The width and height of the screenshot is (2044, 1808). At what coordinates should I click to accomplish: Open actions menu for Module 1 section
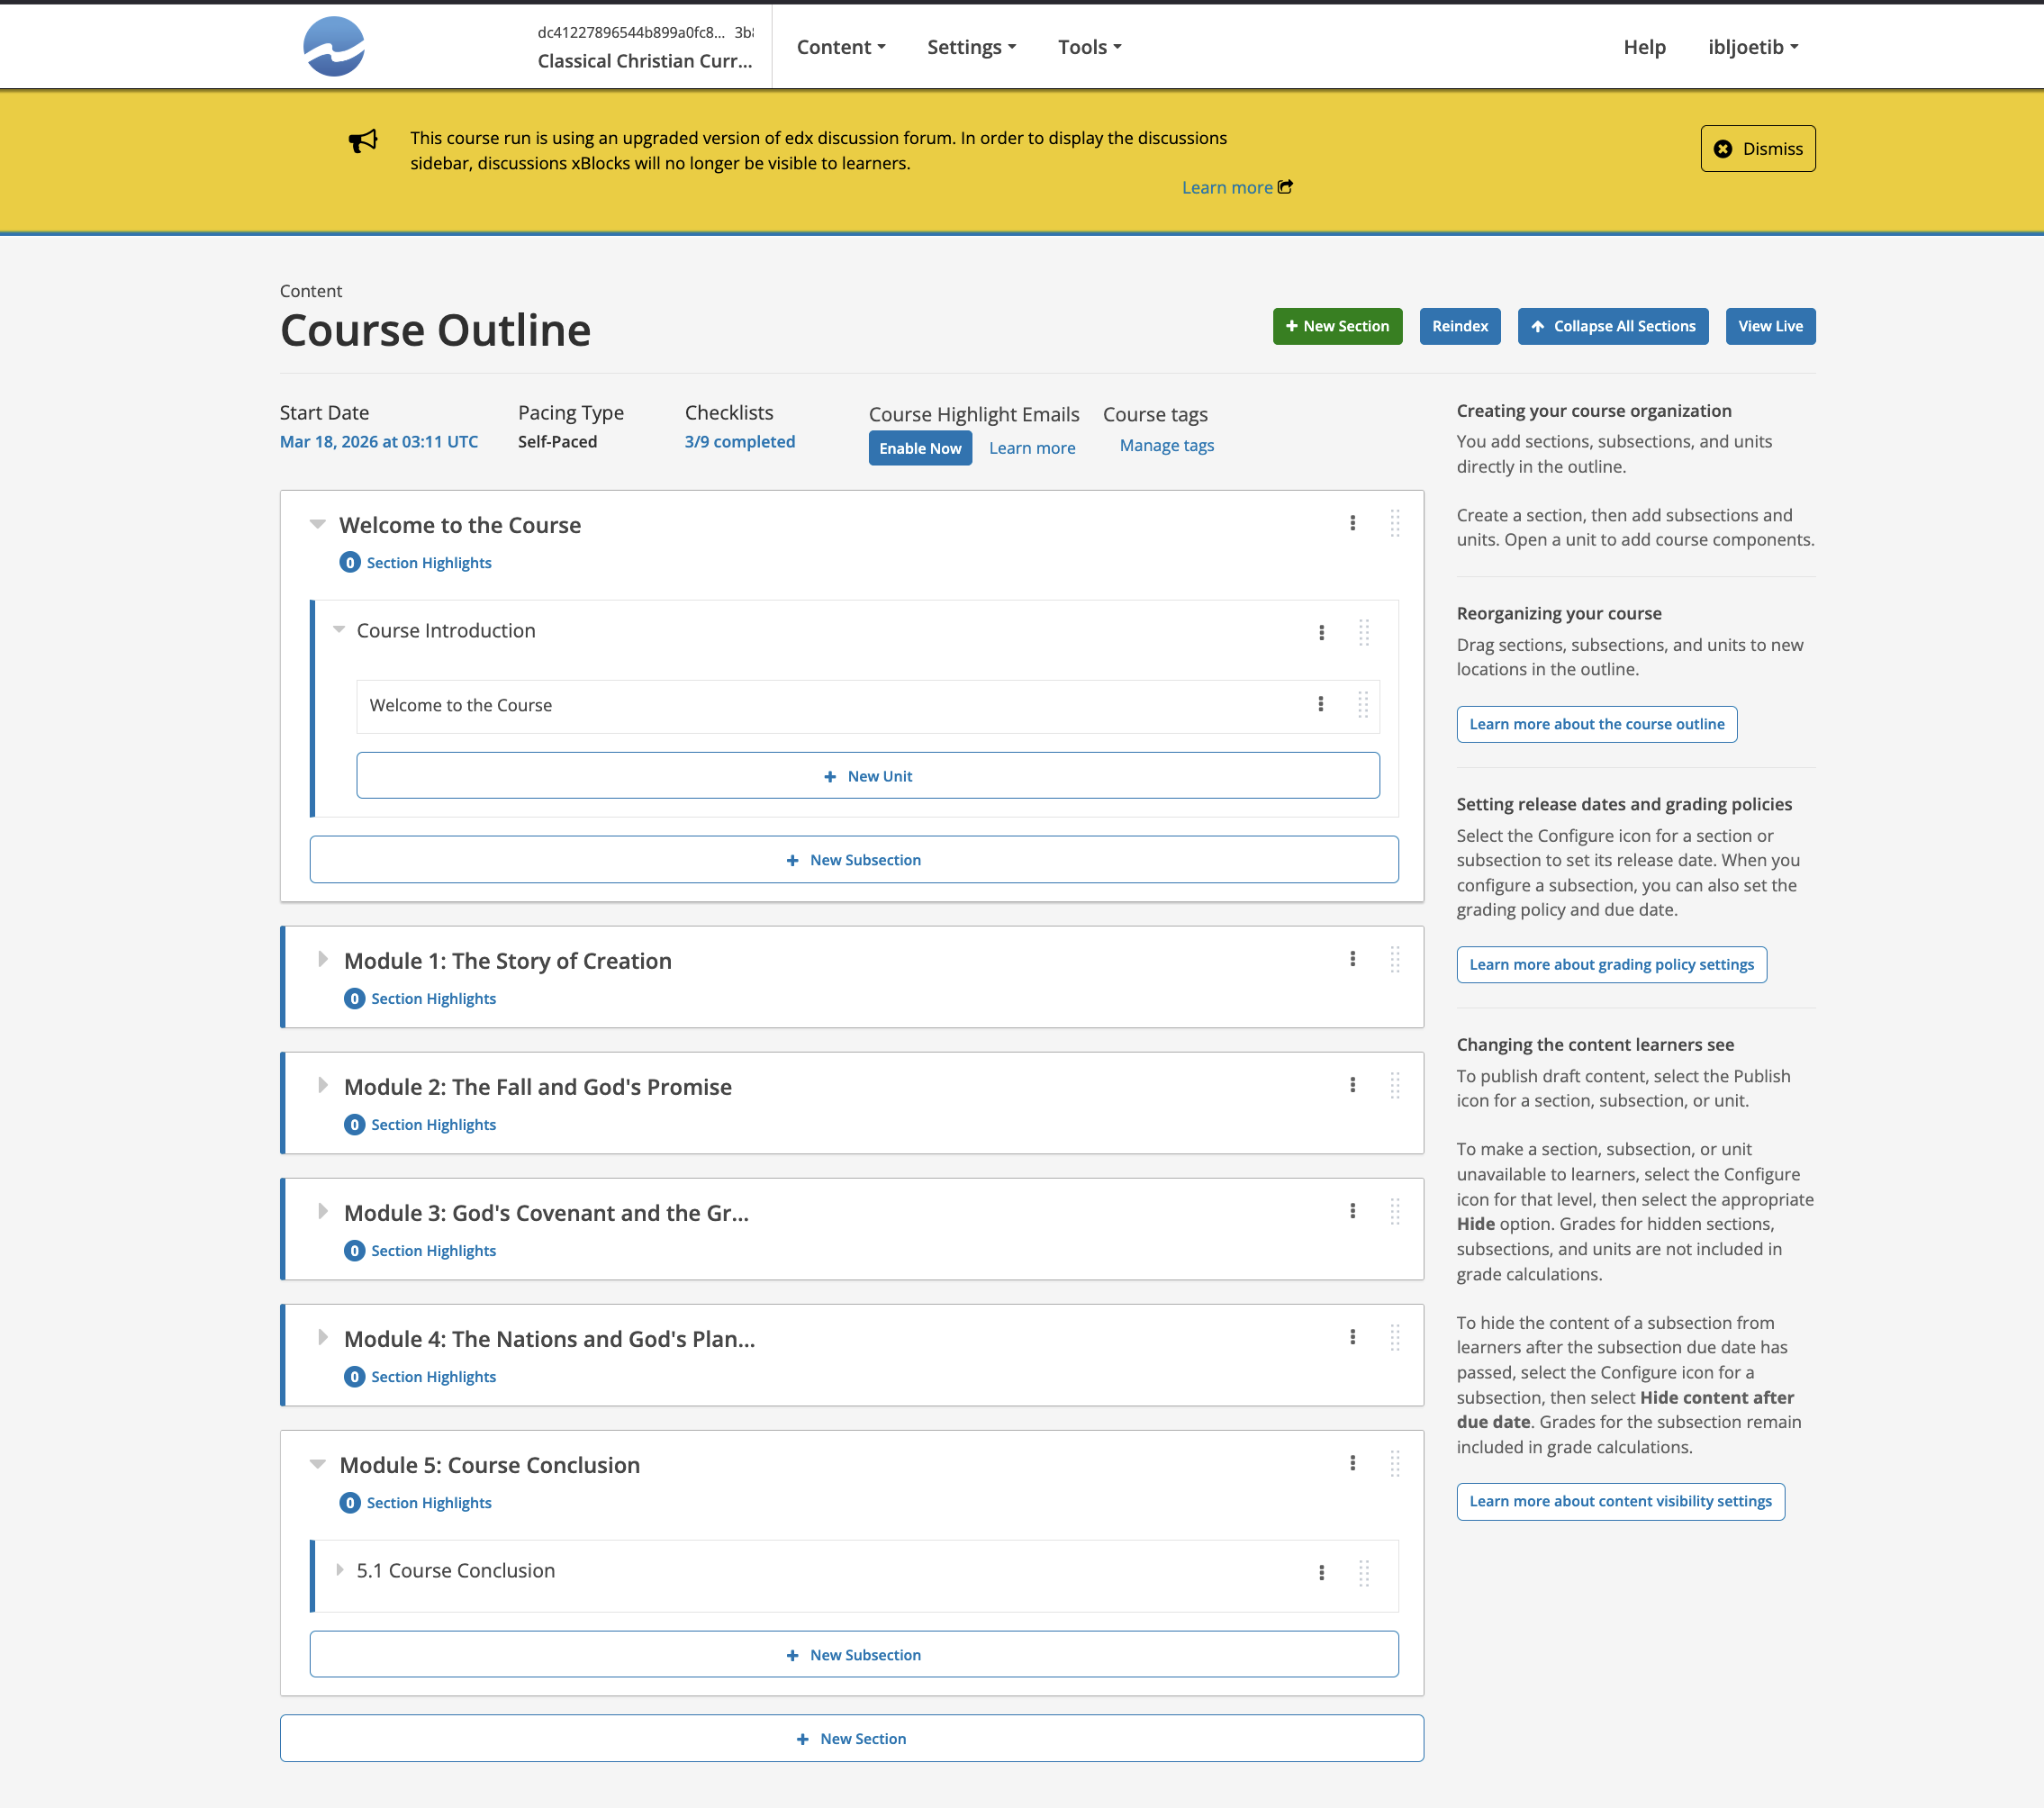coord(1353,959)
